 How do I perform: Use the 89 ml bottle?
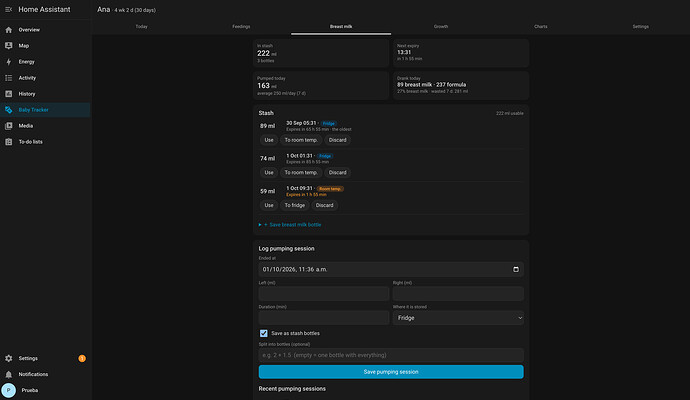tap(269, 140)
